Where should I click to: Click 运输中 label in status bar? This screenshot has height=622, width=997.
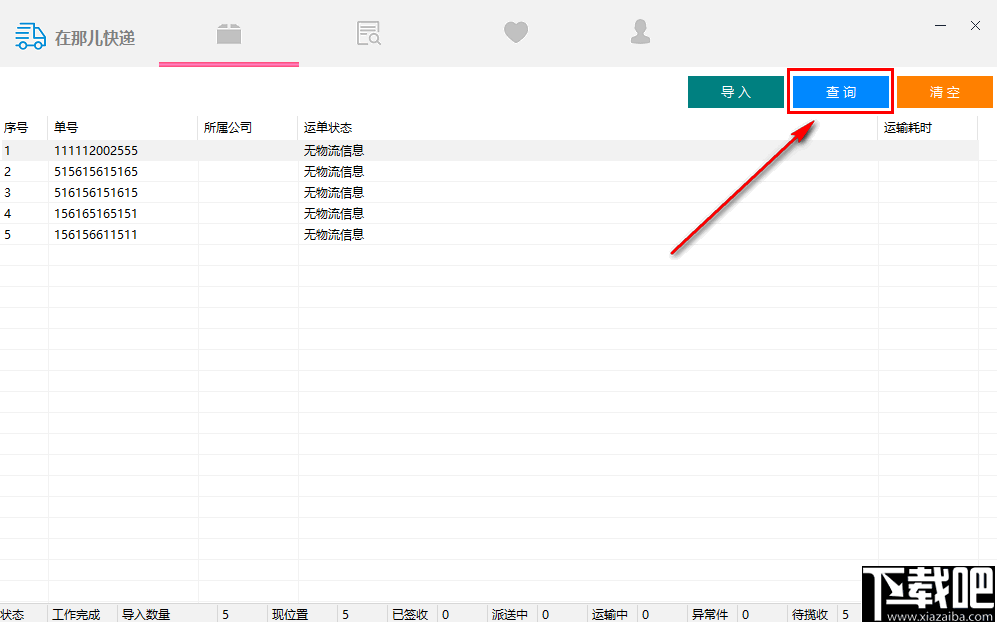(610, 614)
